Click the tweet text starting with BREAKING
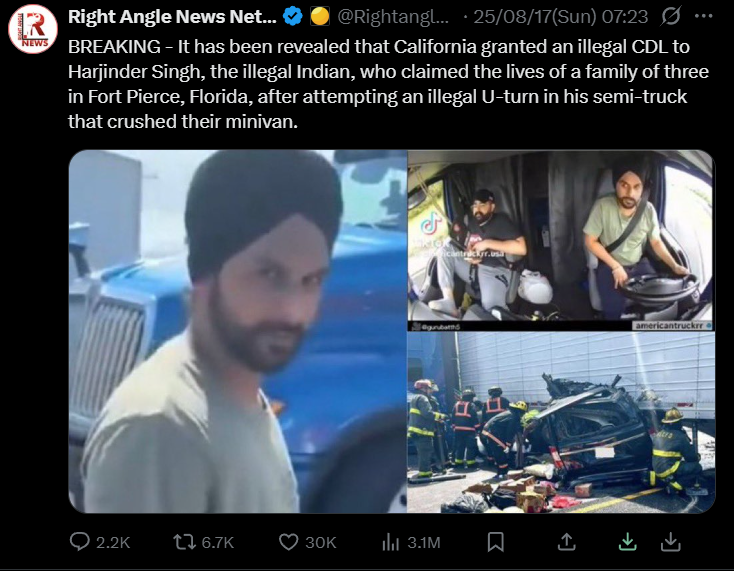The width and height of the screenshot is (734, 571). [x=388, y=84]
